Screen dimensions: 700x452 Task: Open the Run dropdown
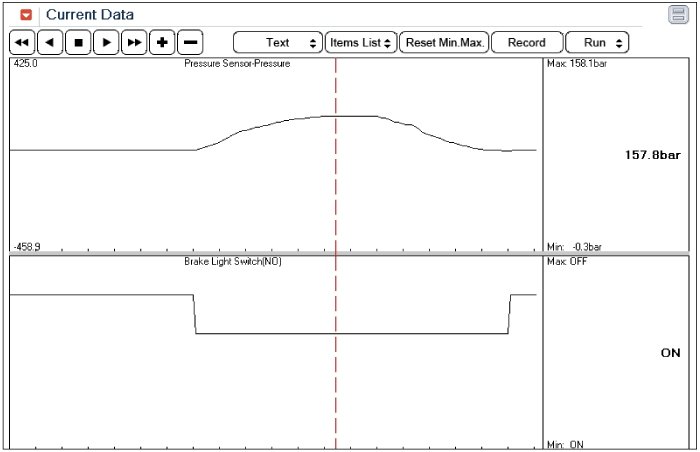pos(597,43)
